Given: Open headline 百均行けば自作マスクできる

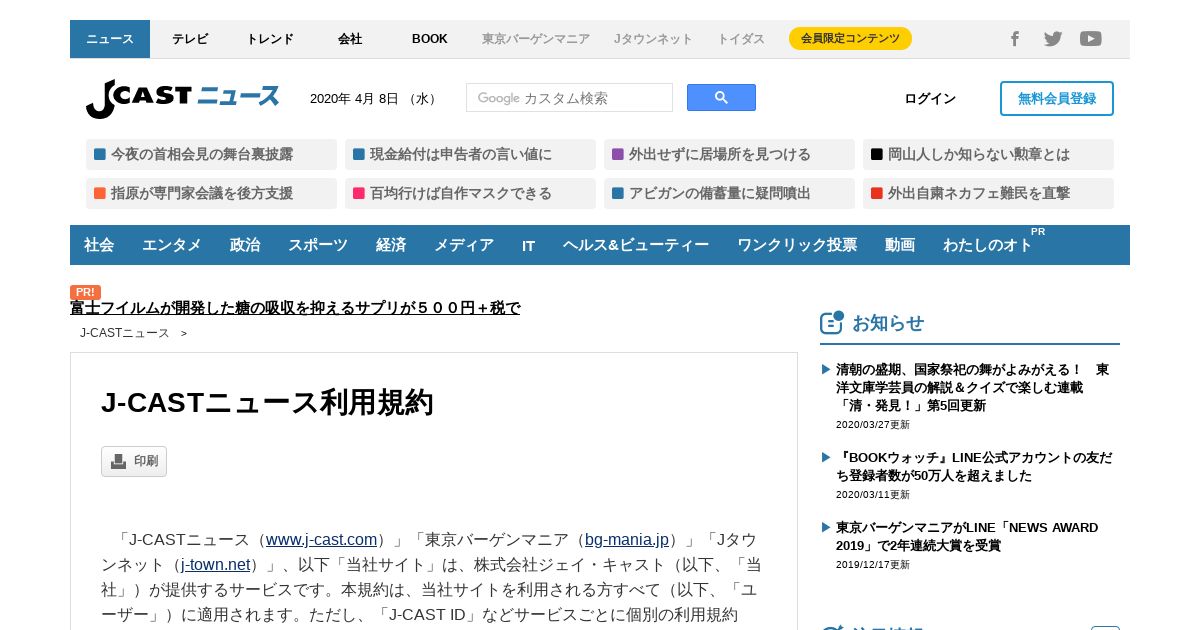Looking at the screenshot, I should [470, 193].
